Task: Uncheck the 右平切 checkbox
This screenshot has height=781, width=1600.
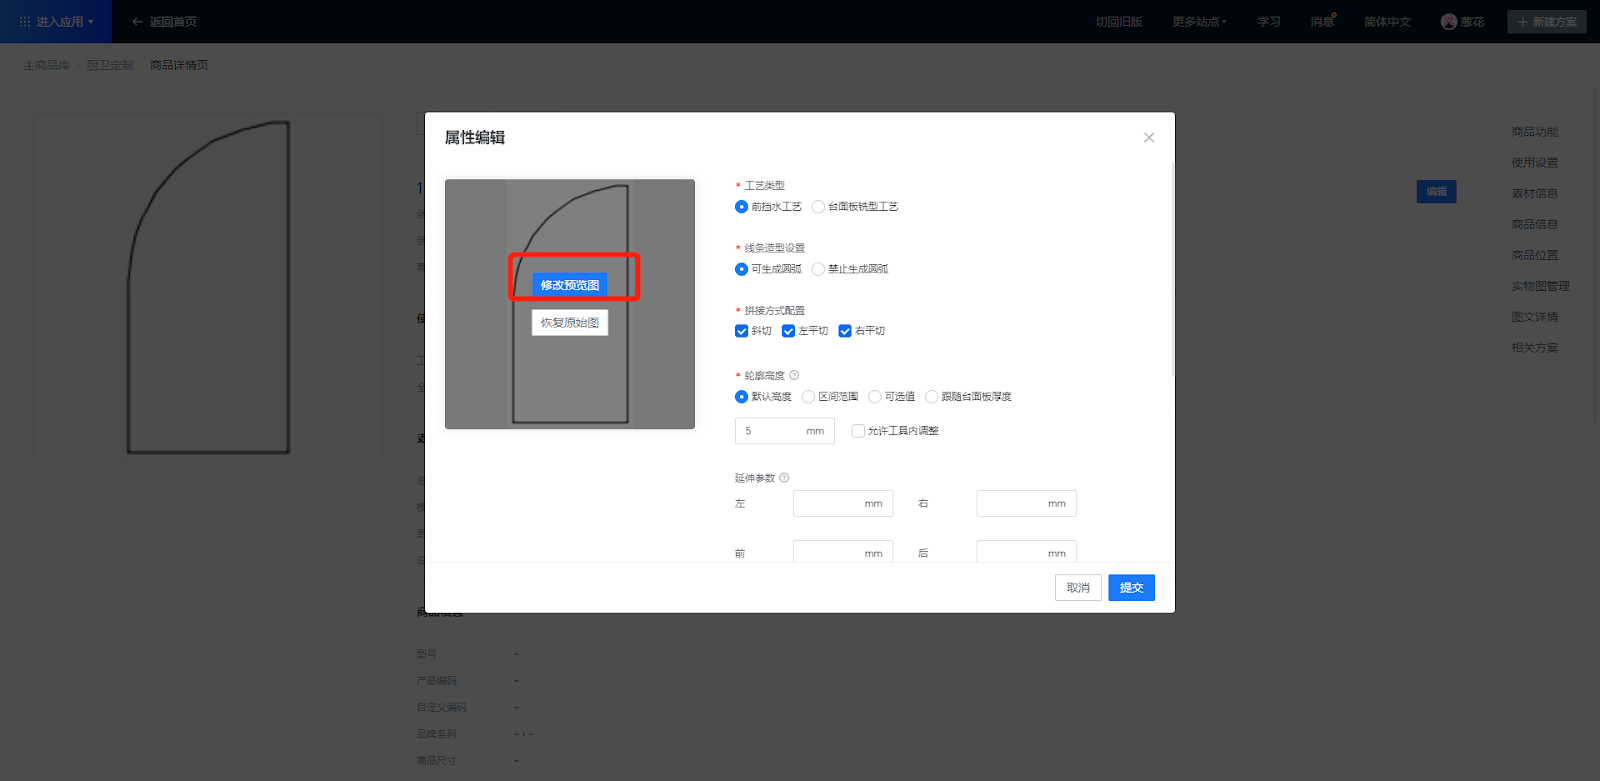Action: pyautogui.click(x=845, y=331)
